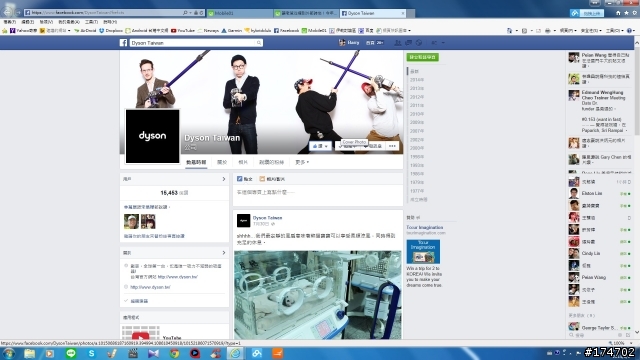Select Photo/Video option in the composer
640x360 pixels.
[x=272, y=179]
